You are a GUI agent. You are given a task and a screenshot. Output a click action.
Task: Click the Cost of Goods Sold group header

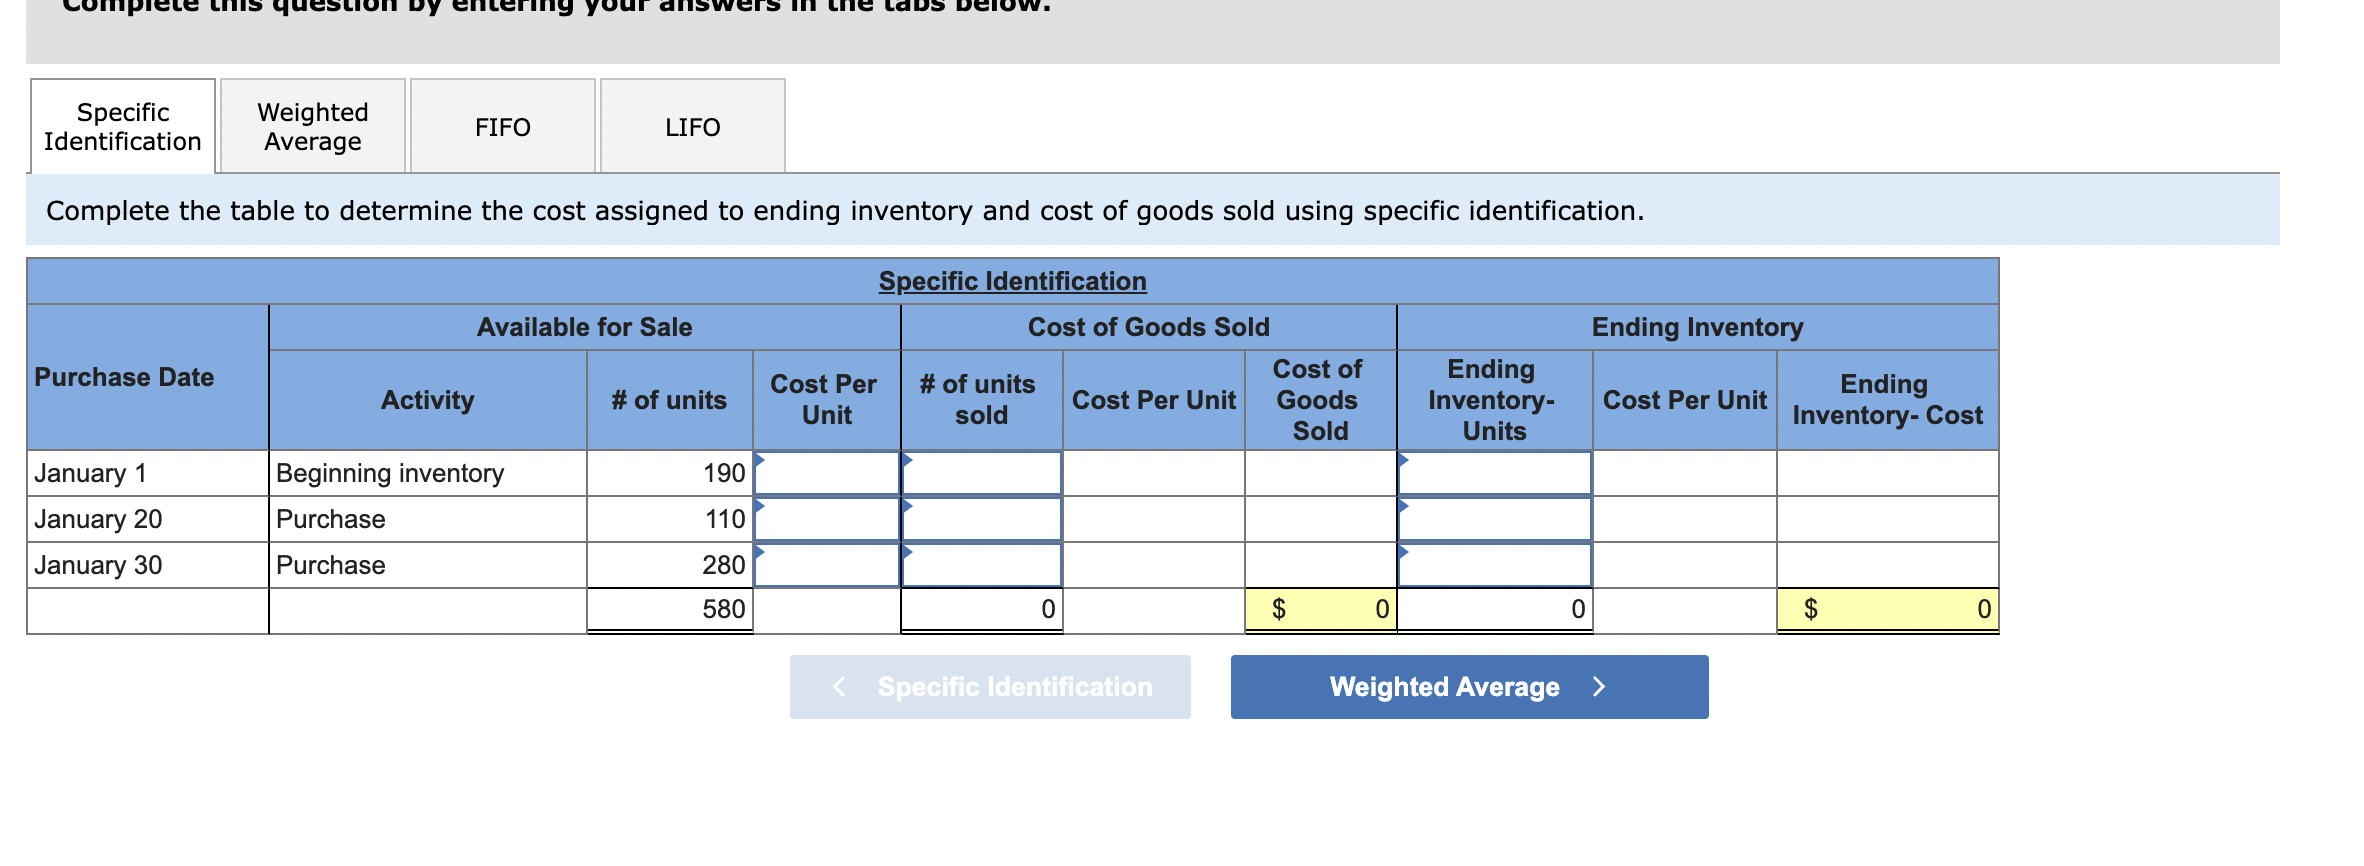click(x=1149, y=327)
